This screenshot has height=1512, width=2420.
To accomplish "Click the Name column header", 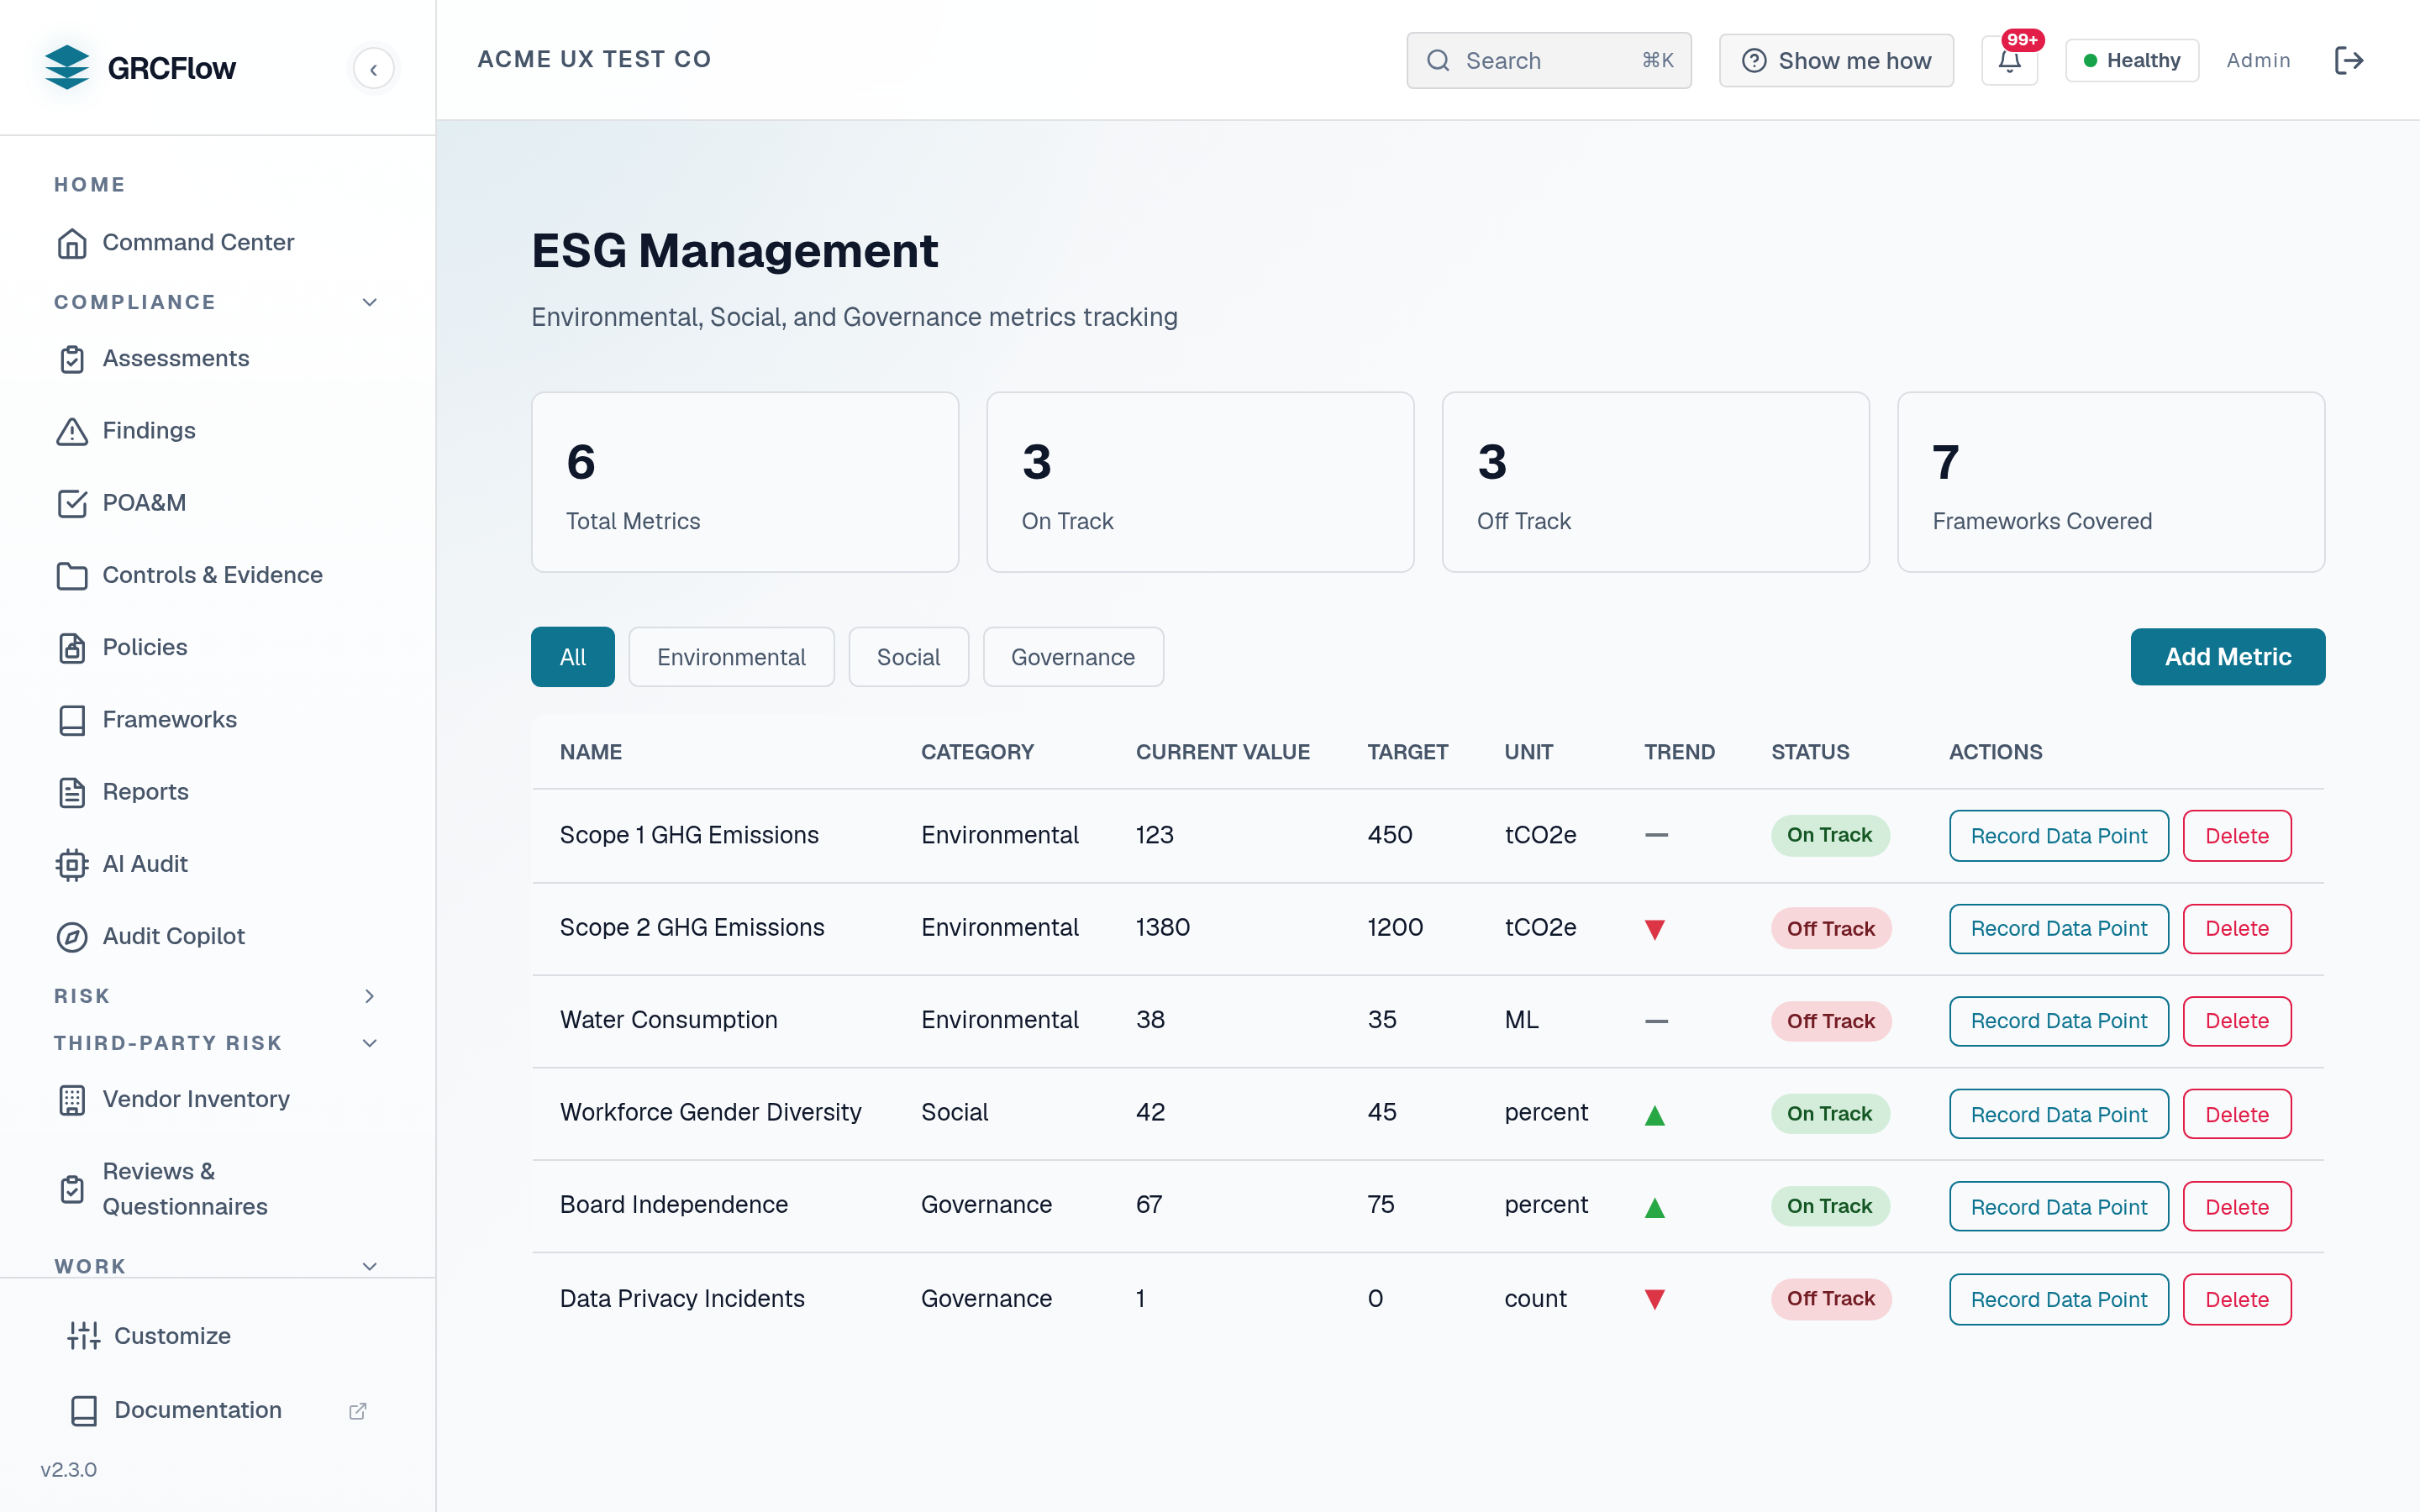I will click(x=591, y=752).
